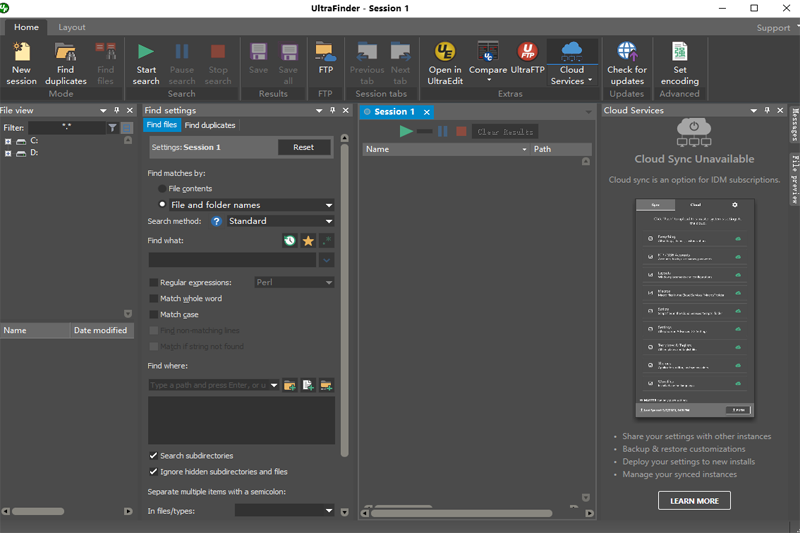Click the last folder icon in Find where
The image size is (800, 533).
pos(327,386)
